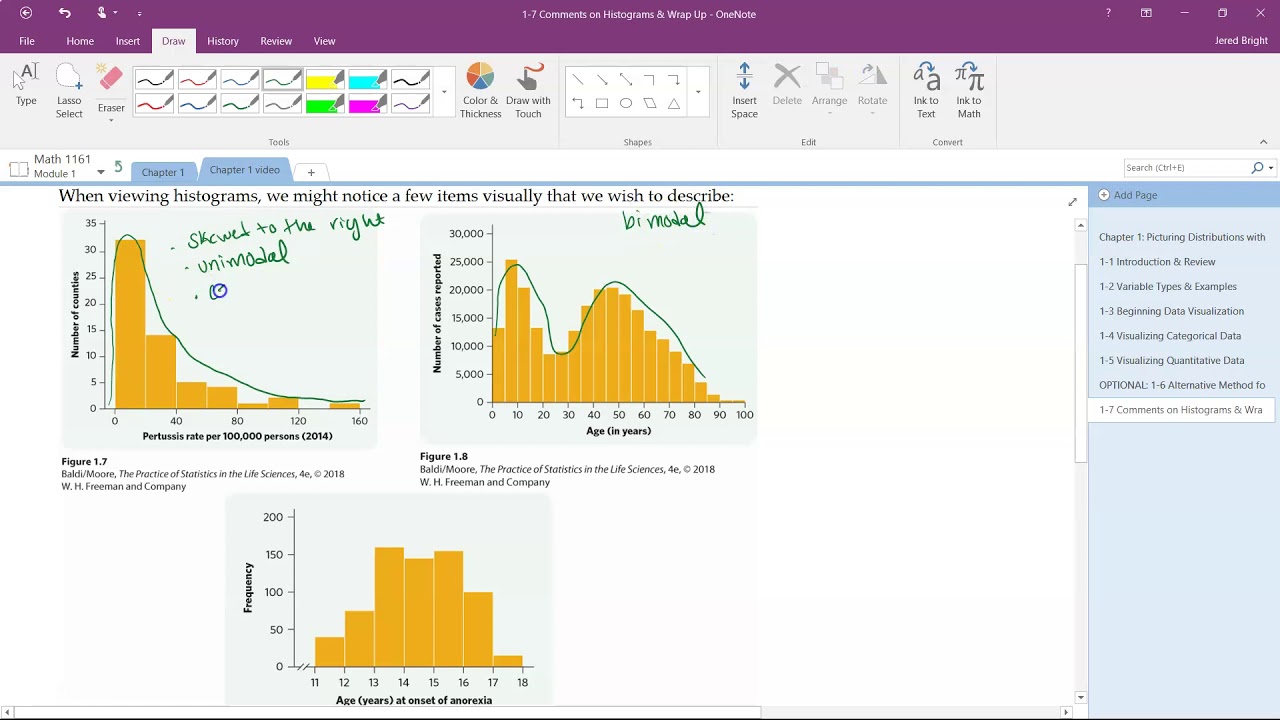Select the magenta highlighter
1280x720 pixels.
click(367, 104)
